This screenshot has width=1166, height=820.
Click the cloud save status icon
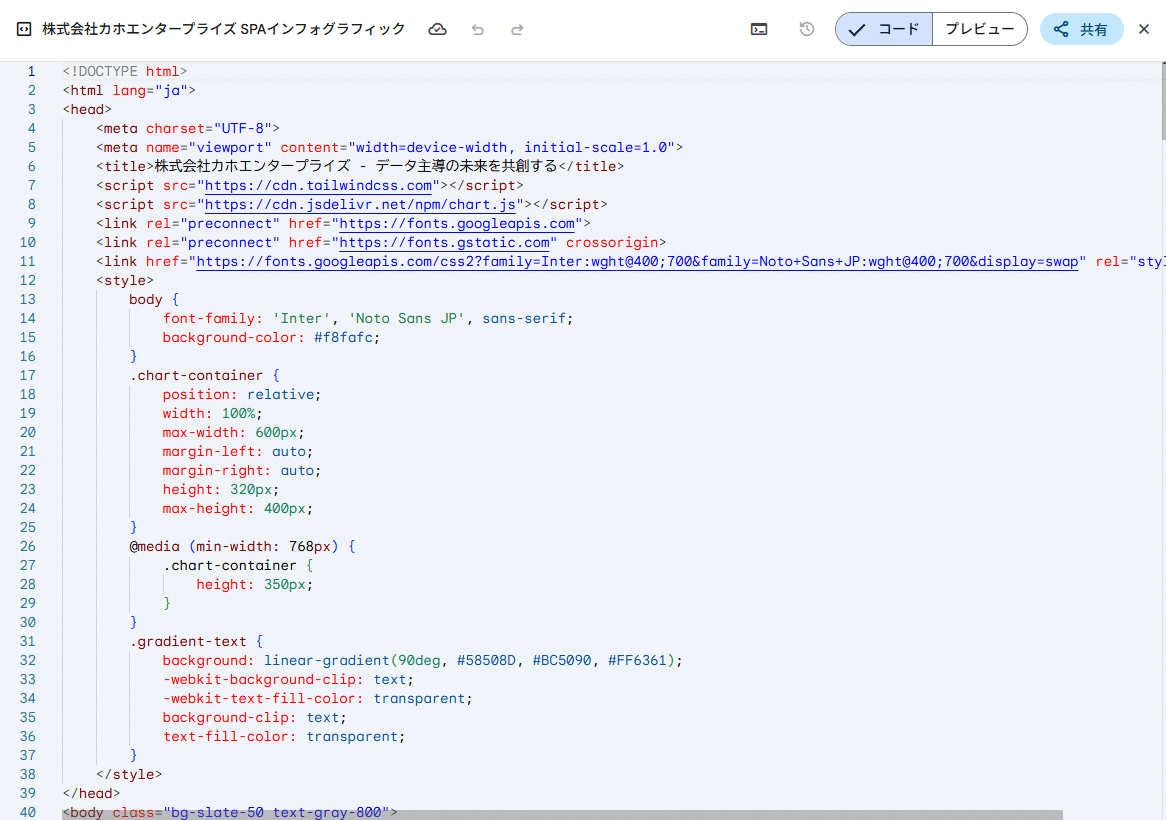tap(437, 30)
